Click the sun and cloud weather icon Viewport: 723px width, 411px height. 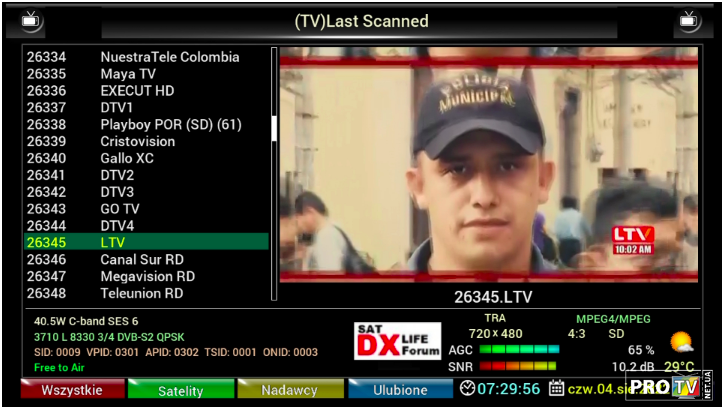coord(682,343)
